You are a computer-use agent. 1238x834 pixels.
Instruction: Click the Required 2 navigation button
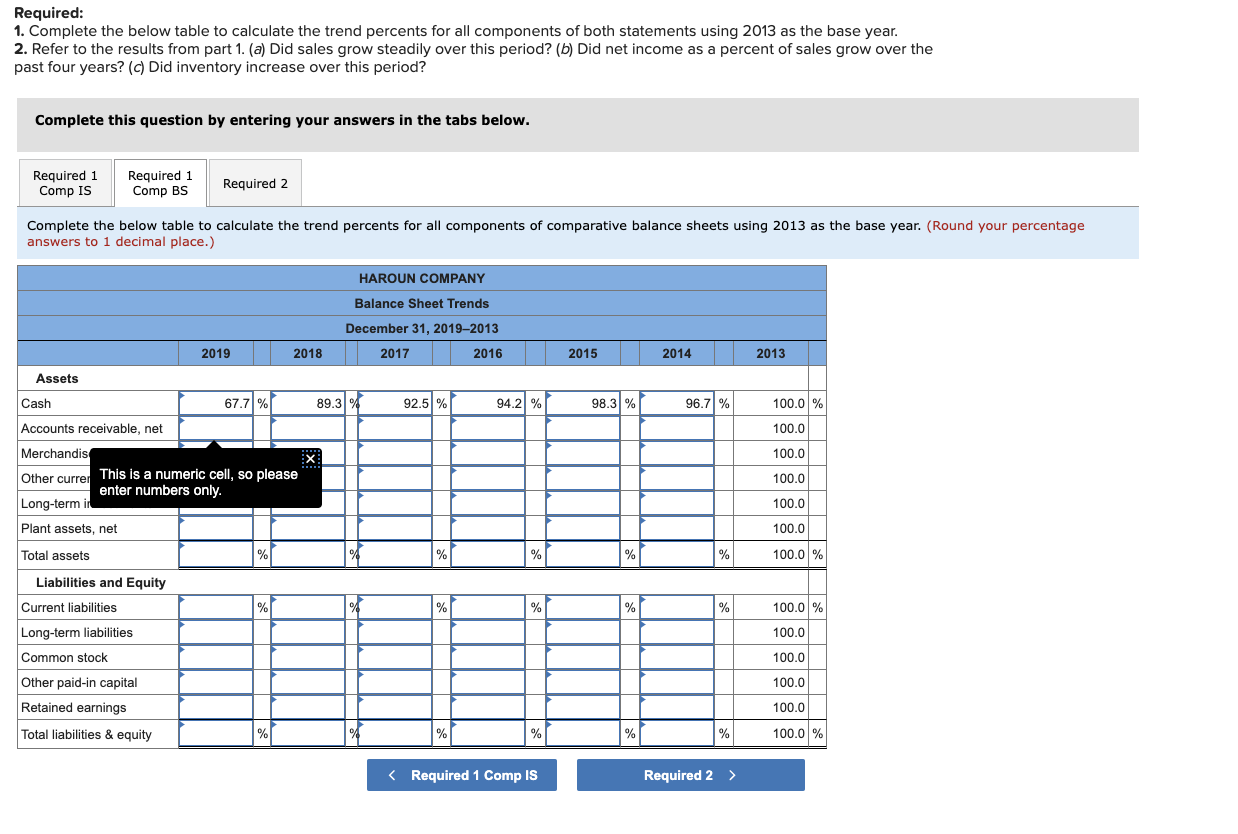(x=690, y=775)
